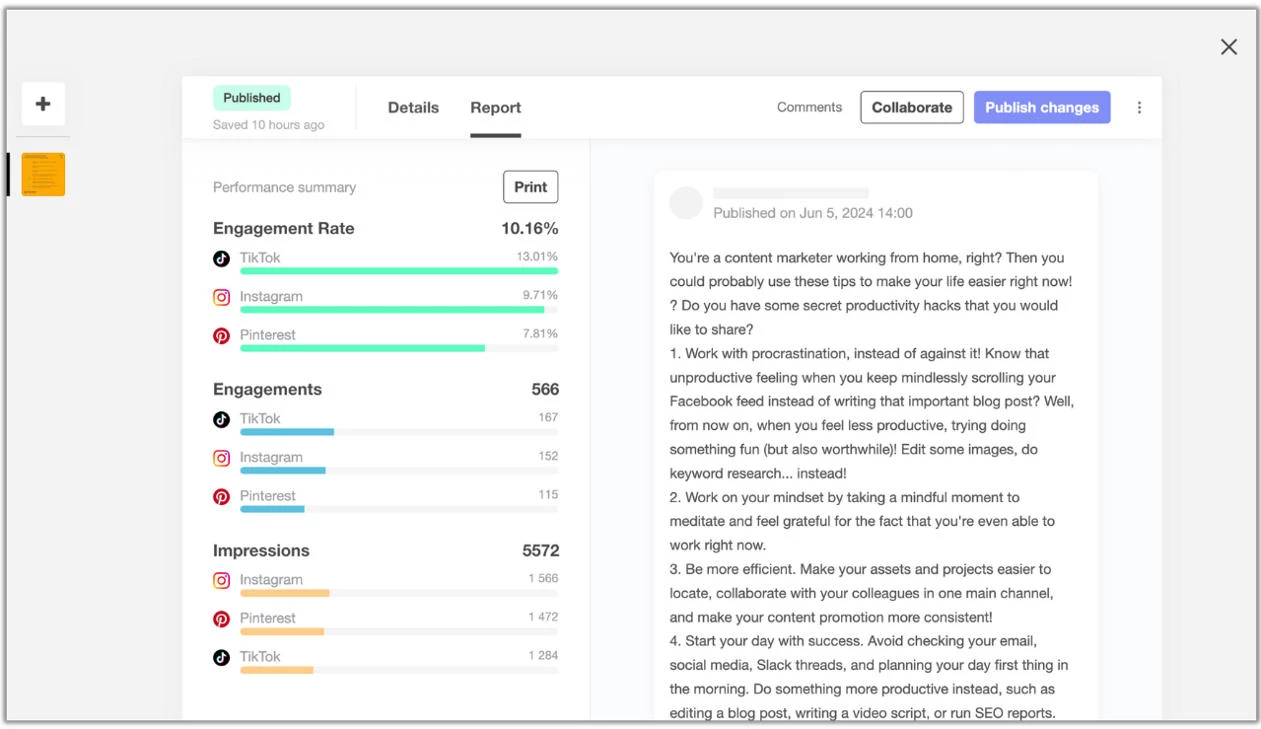Click the post body text preview
The height and width of the screenshot is (729, 1261).
coord(872,485)
